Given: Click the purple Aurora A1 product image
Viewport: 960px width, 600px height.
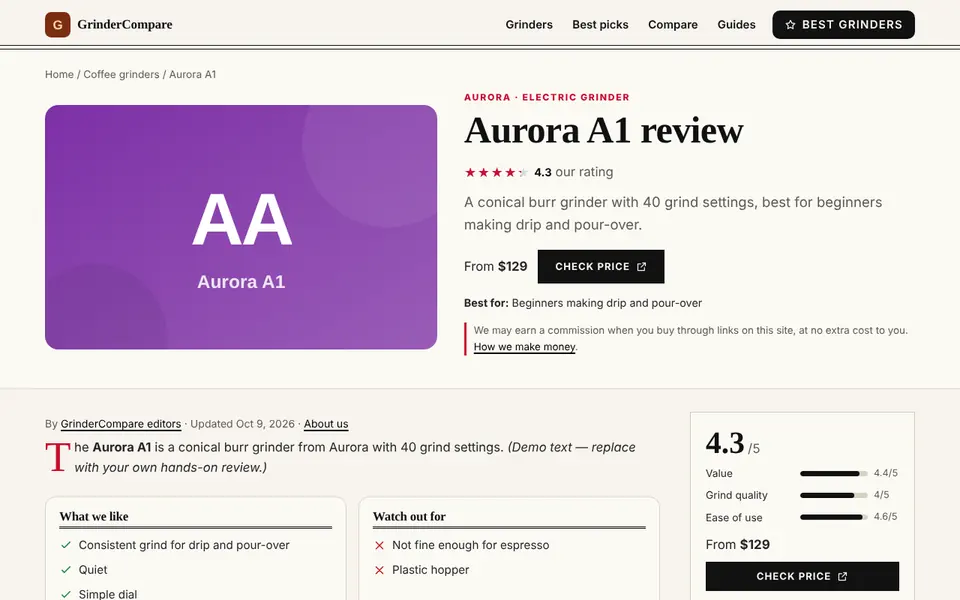Looking at the screenshot, I should [241, 227].
